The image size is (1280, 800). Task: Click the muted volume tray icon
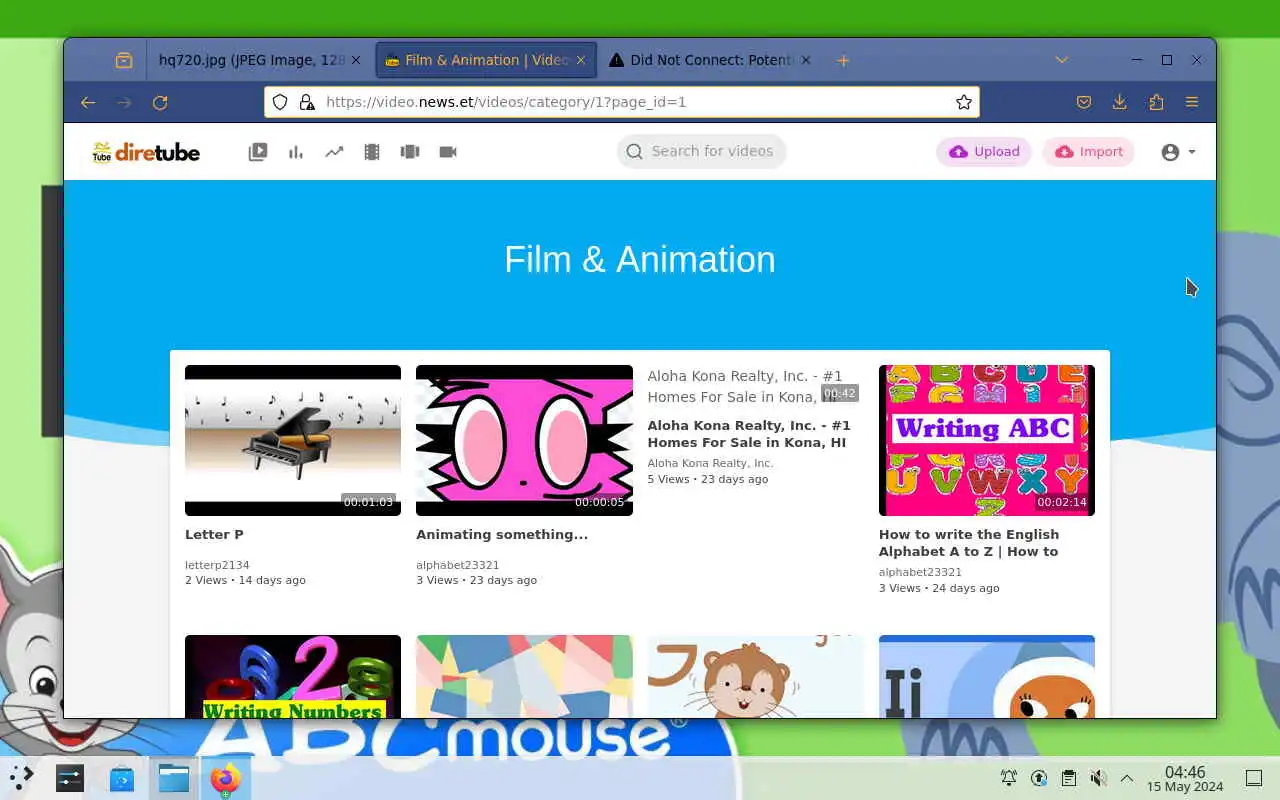point(1098,778)
